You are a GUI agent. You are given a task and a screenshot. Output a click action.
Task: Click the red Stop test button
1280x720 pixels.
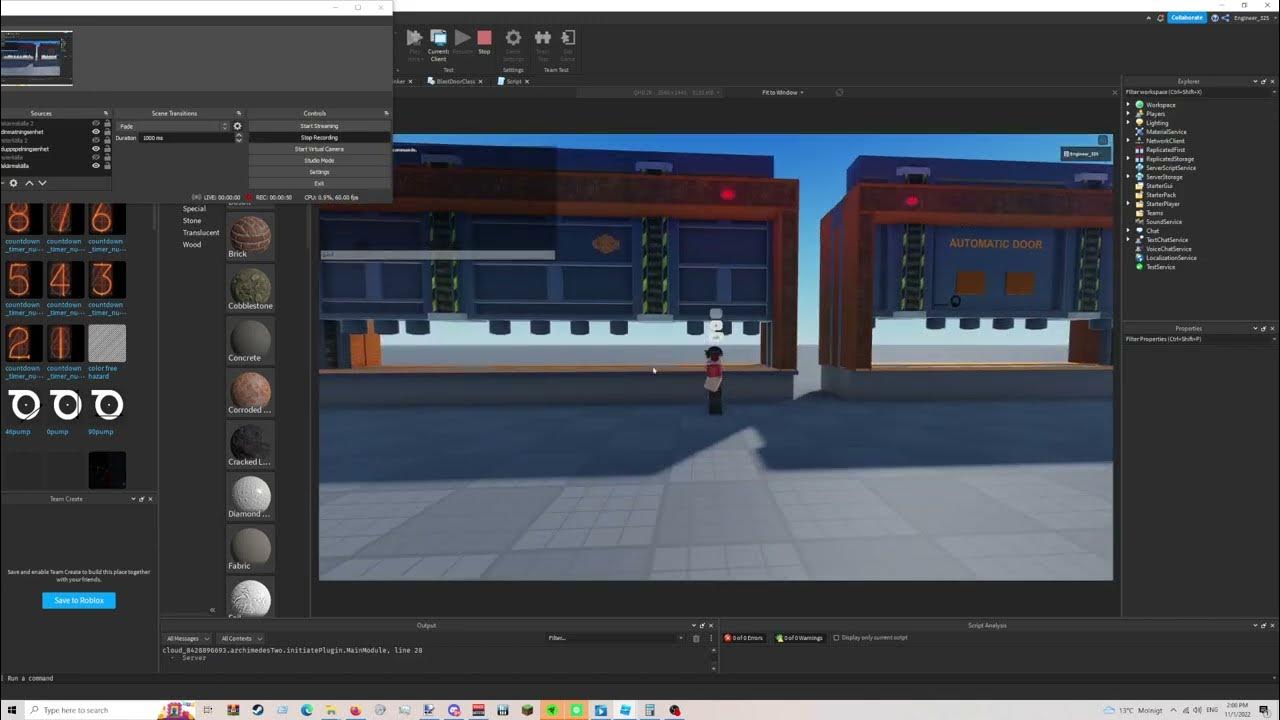[484, 38]
